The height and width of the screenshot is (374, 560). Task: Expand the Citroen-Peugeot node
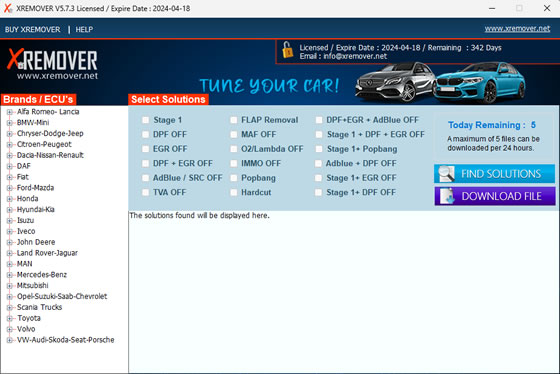[10, 145]
